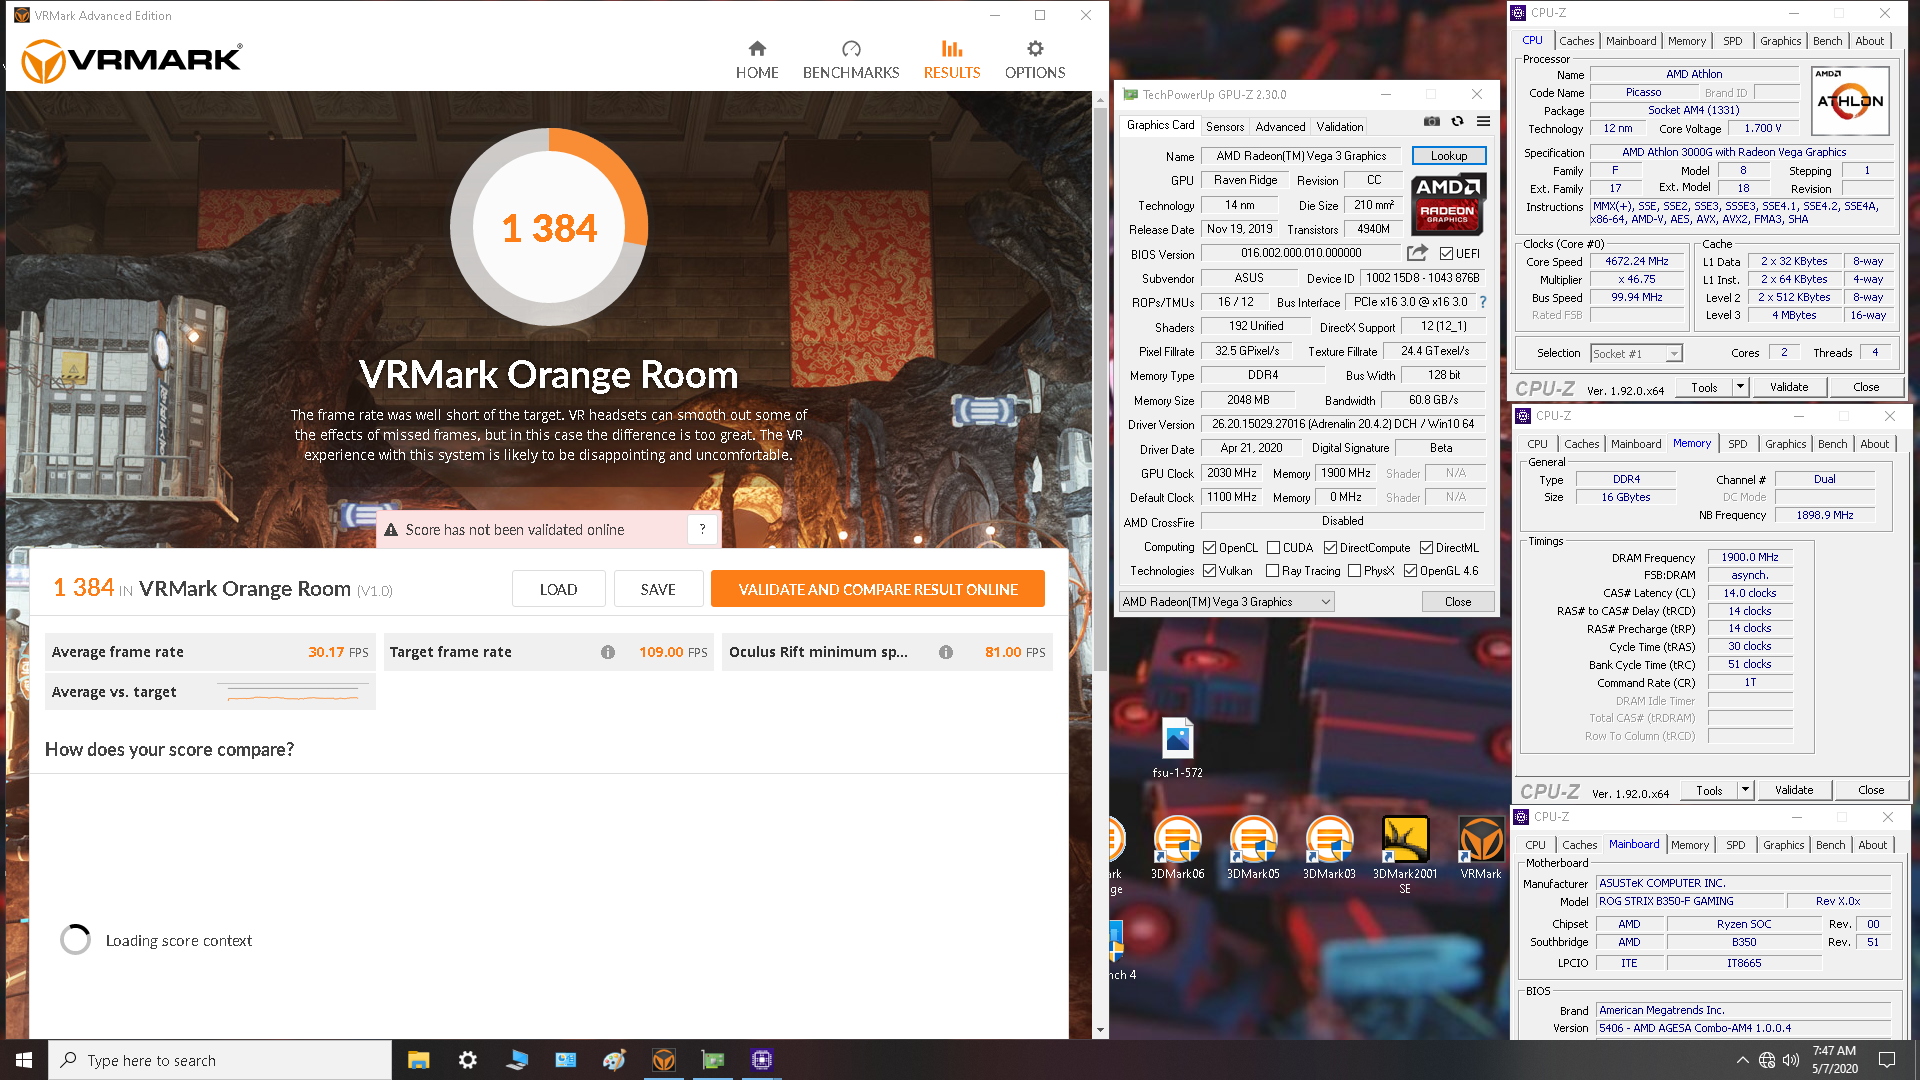The height and width of the screenshot is (1080, 1920).
Task: Toggle OpenCL checkbox
Action: 1209,548
